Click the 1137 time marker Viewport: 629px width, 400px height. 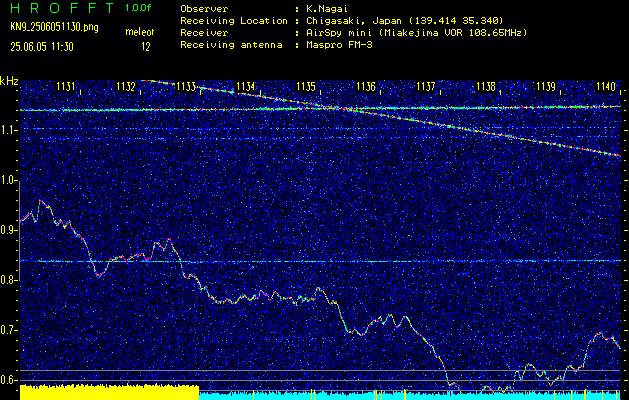pos(426,86)
